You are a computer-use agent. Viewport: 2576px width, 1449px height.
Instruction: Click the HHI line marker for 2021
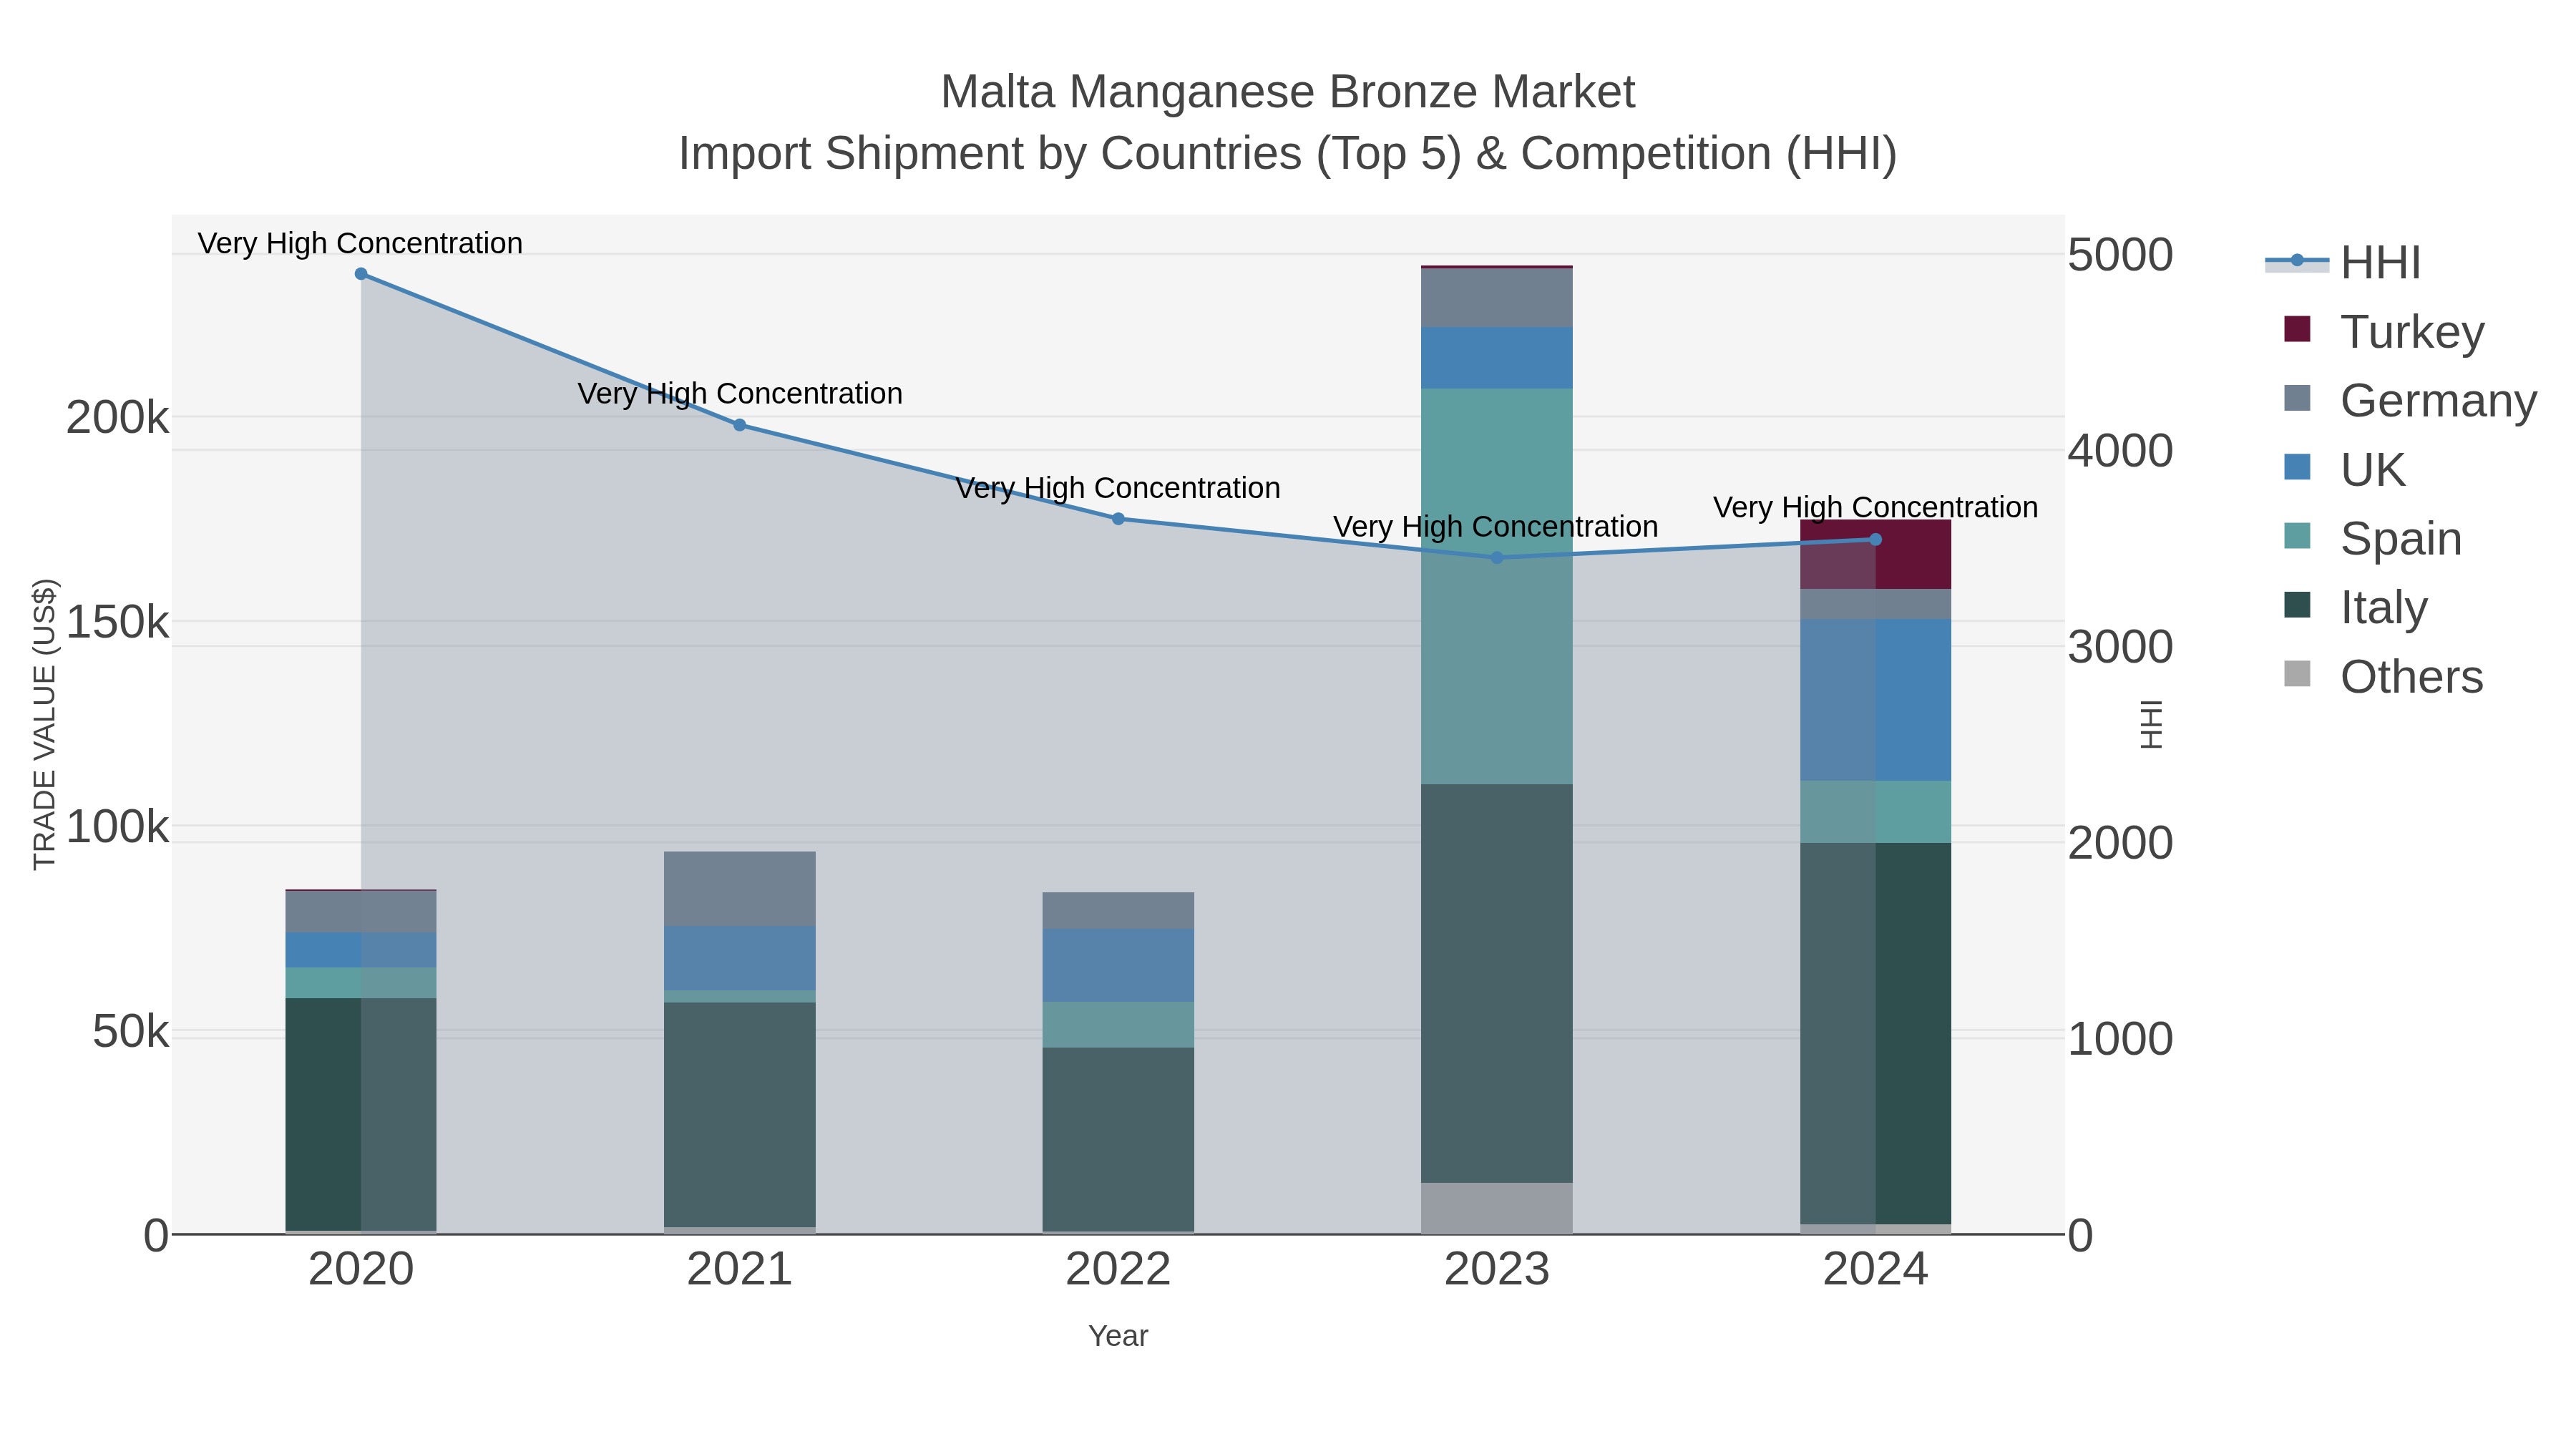(740, 425)
